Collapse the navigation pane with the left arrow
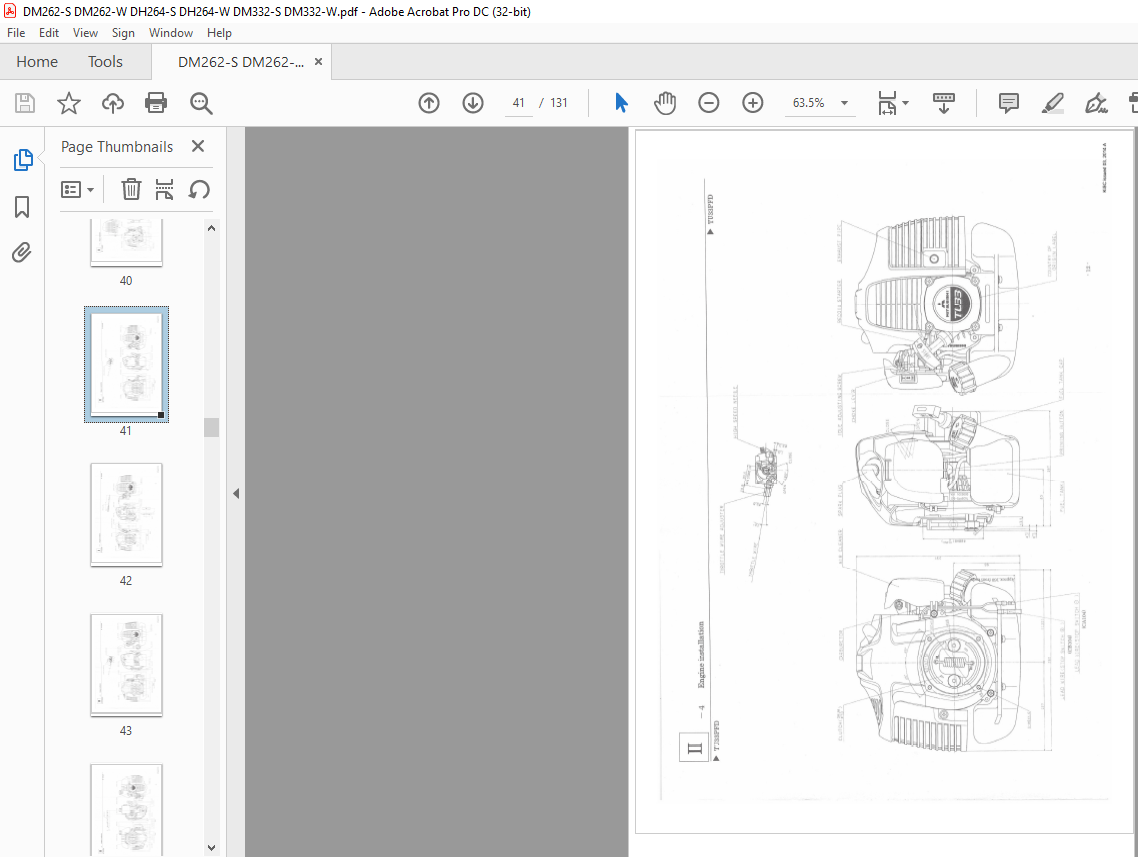 coord(236,493)
